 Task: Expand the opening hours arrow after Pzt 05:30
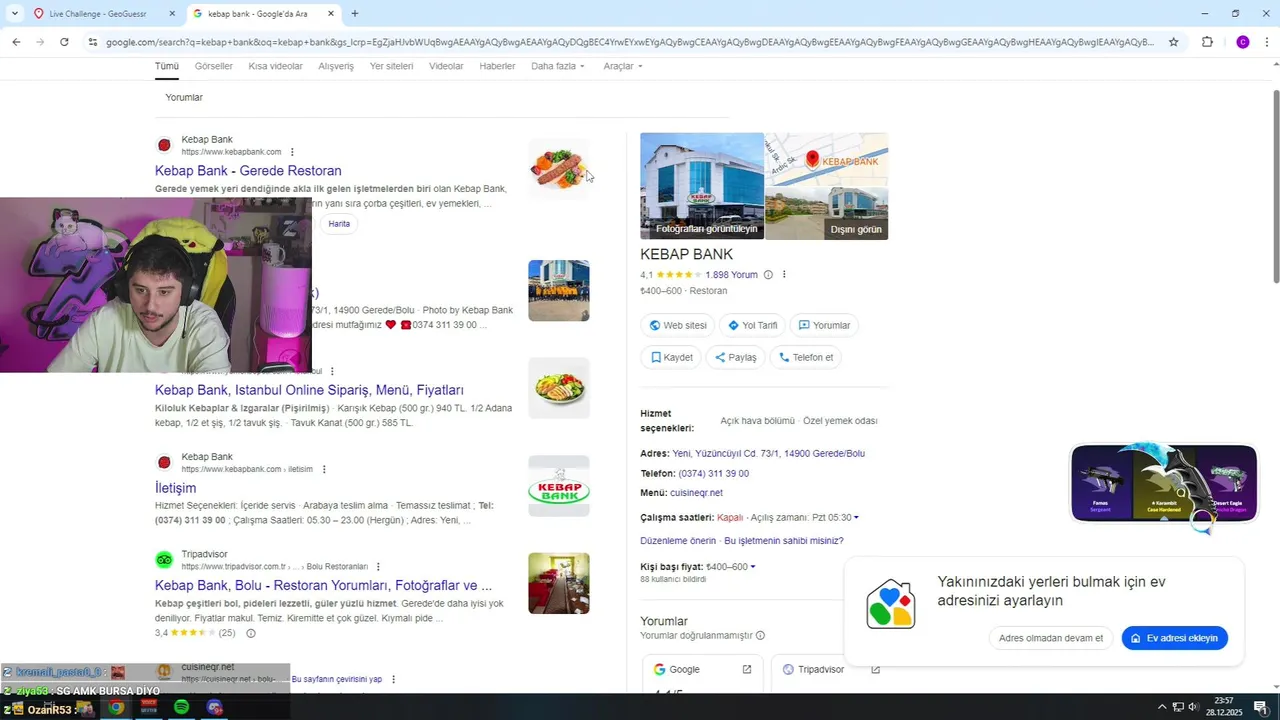click(x=856, y=518)
